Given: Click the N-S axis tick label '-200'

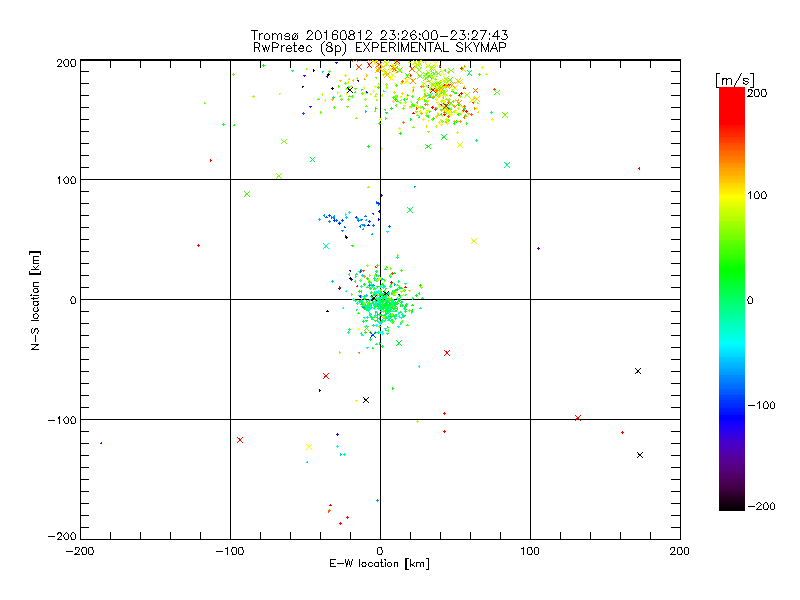Looking at the screenshot, I should pyautogui.click(x=62, y=536).
